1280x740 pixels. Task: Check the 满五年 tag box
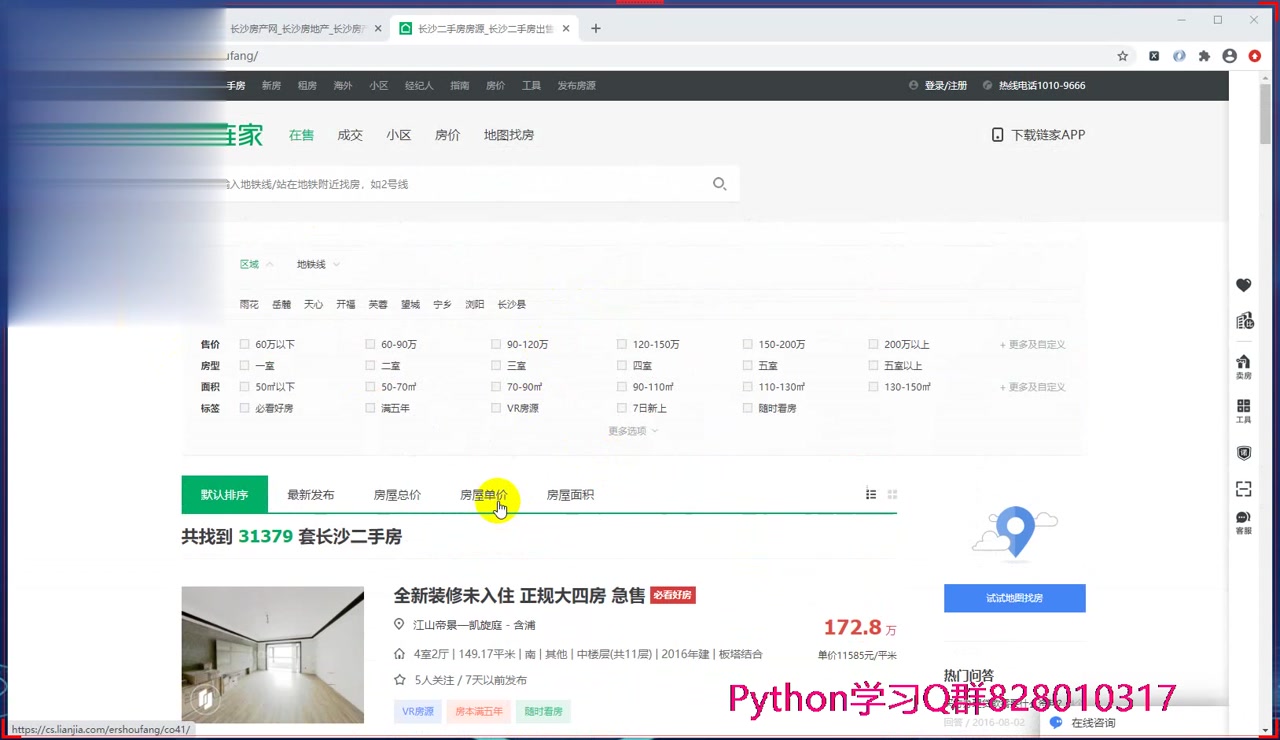point(370,408)
